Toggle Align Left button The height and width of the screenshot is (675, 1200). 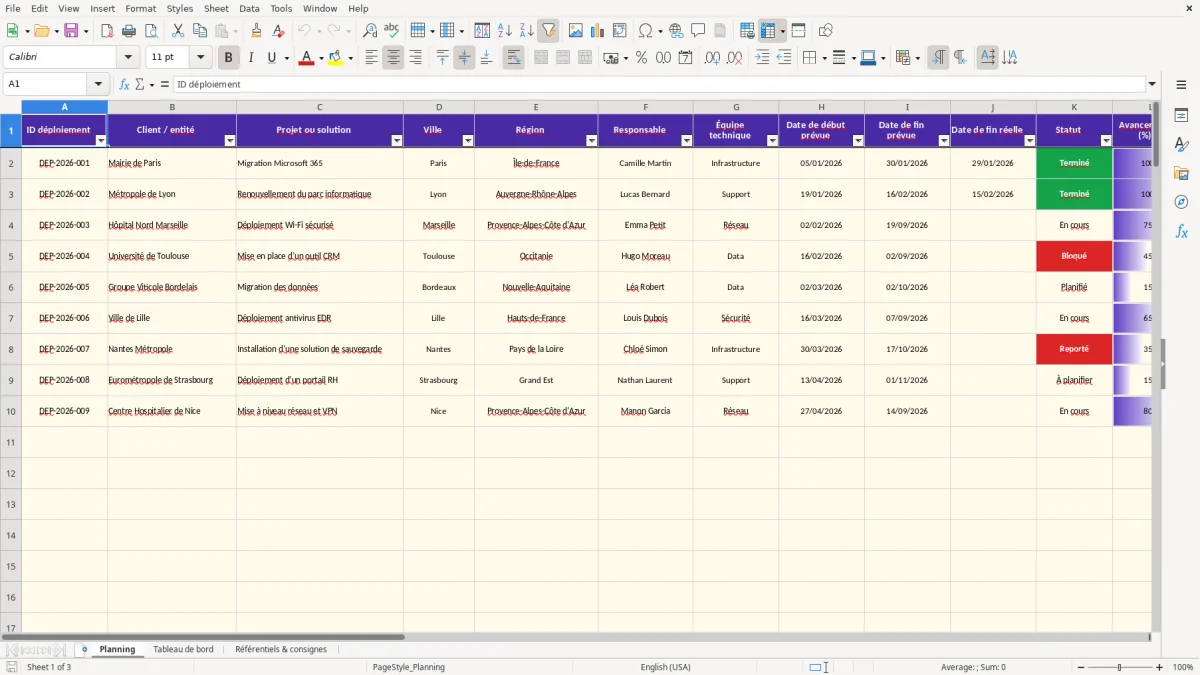(x=371, y=58)
